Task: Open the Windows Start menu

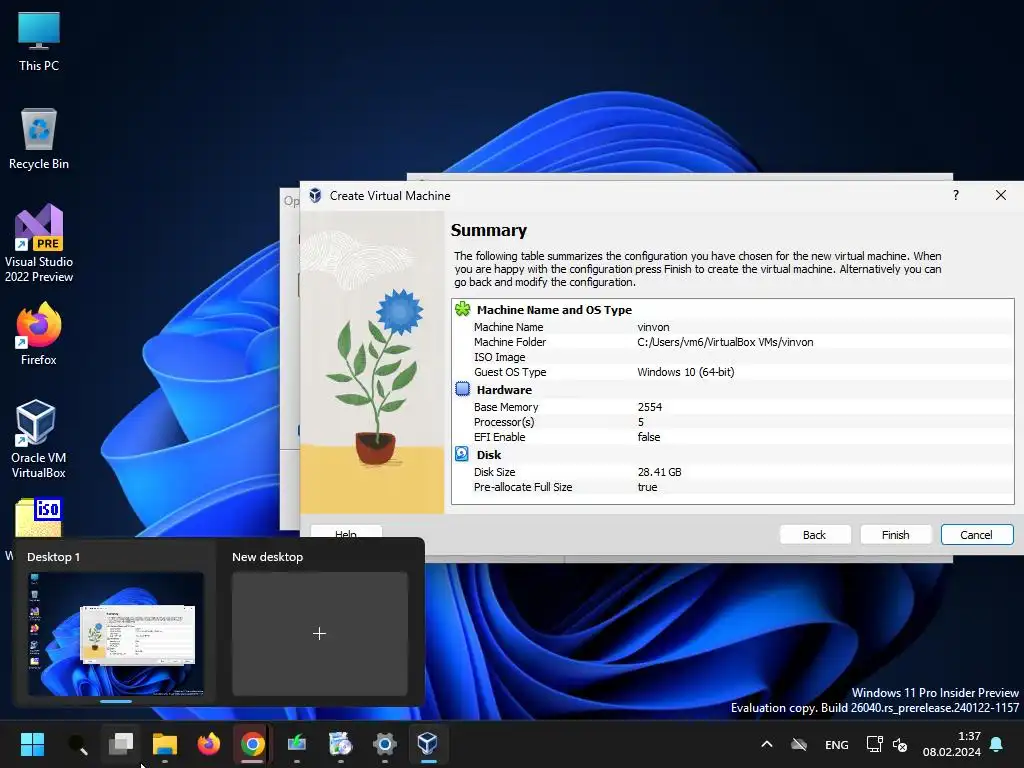Action: point(32,744)
